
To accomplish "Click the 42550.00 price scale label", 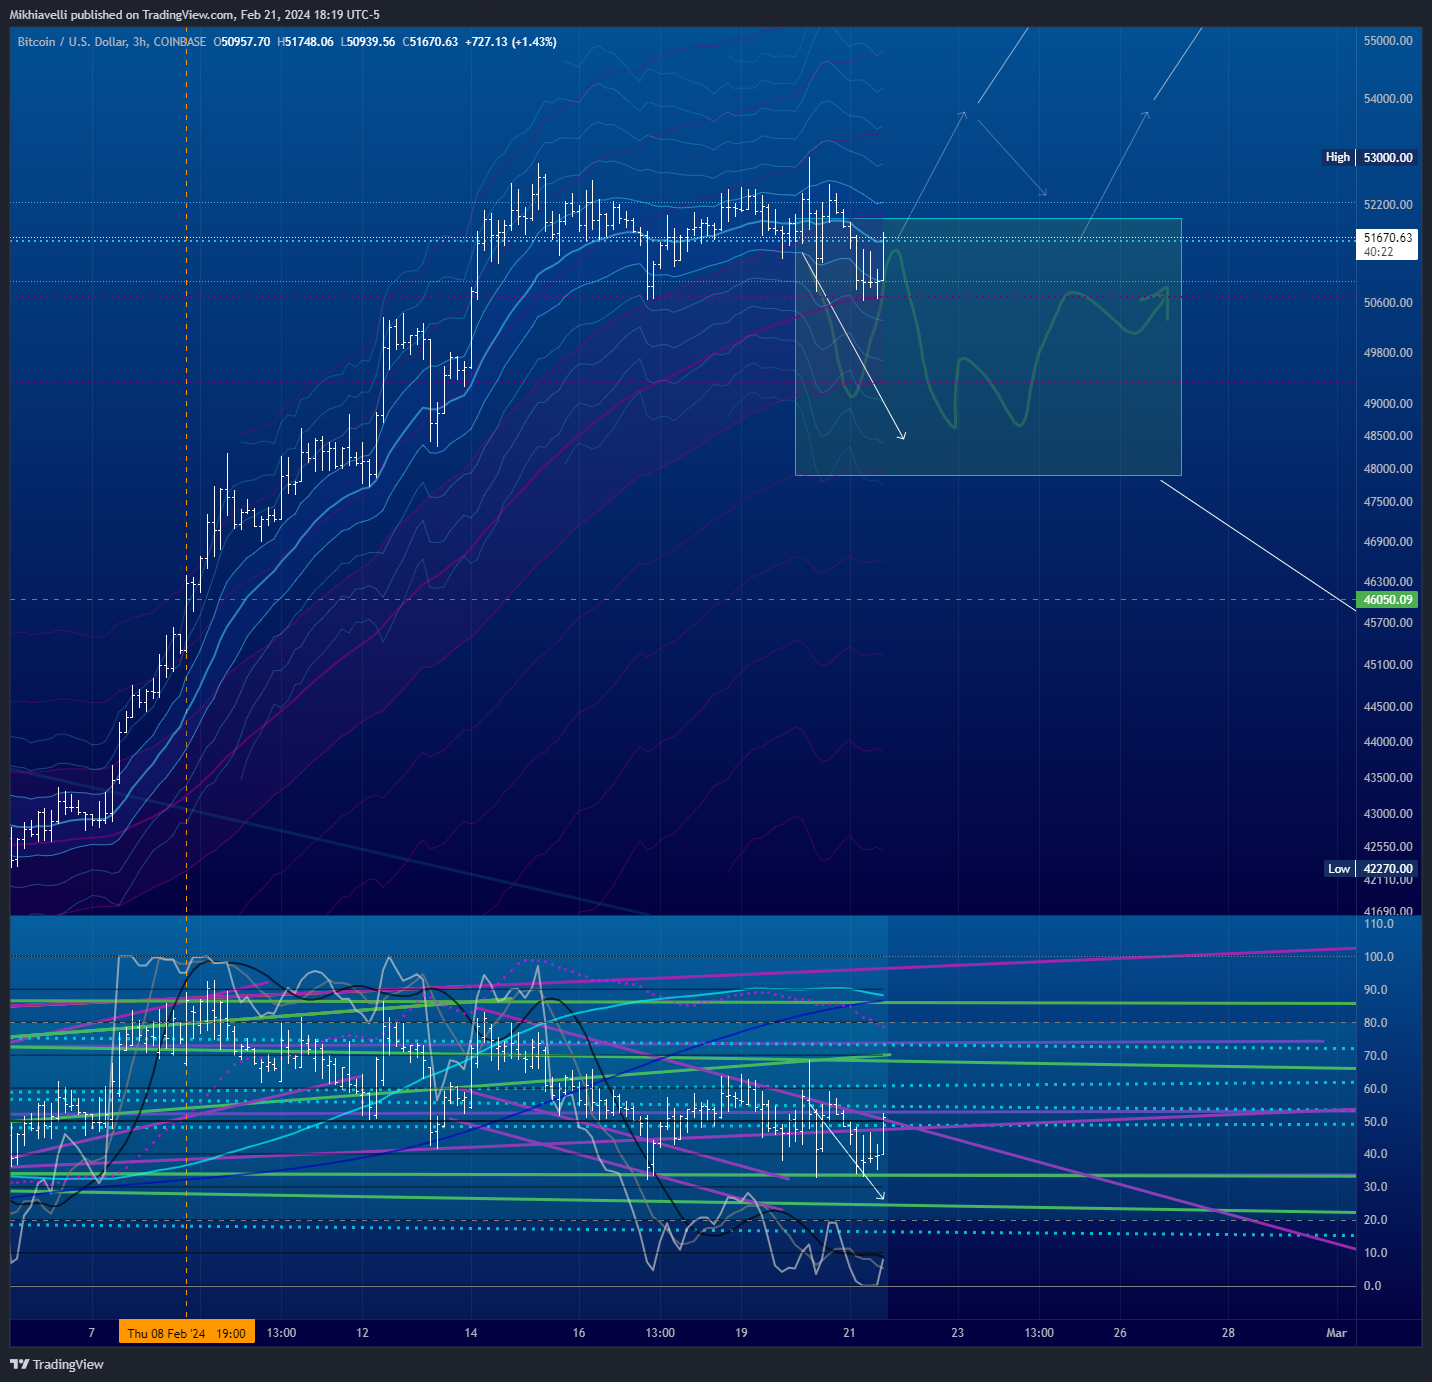I will (1388, 847).
